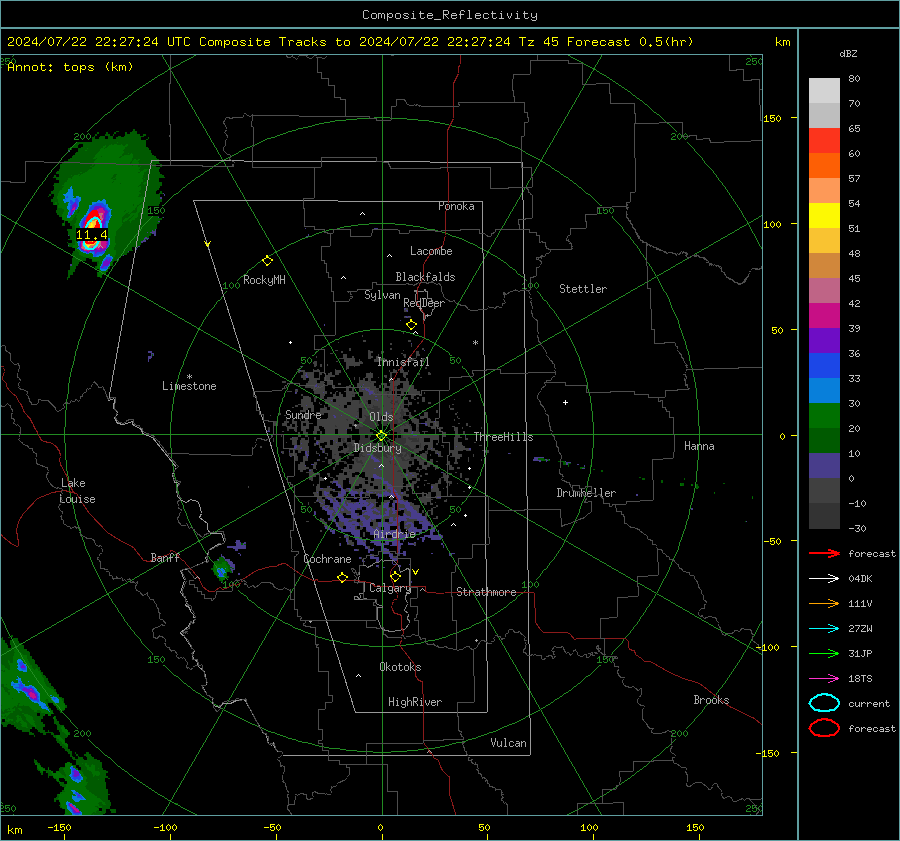Click the Lake Louise label
This screenshot has width=900, height=841.
pos(77,491)
